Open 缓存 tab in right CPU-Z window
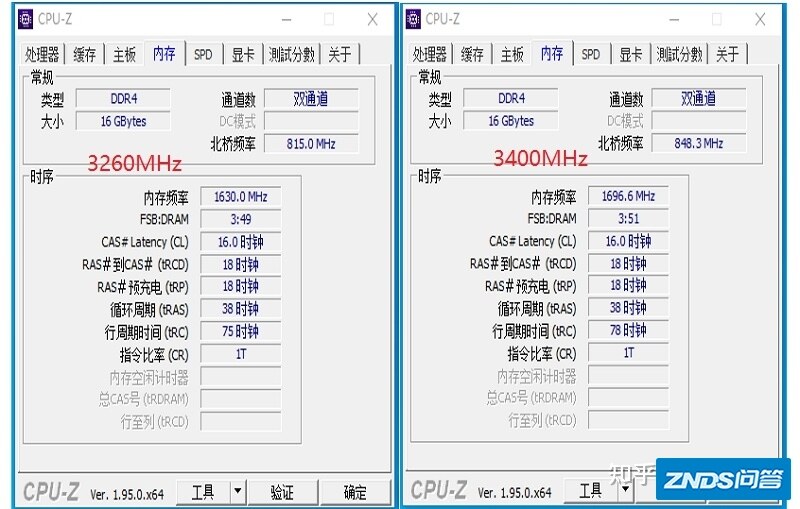Viewport: 800px width, 509px height. tap(472, 54)
